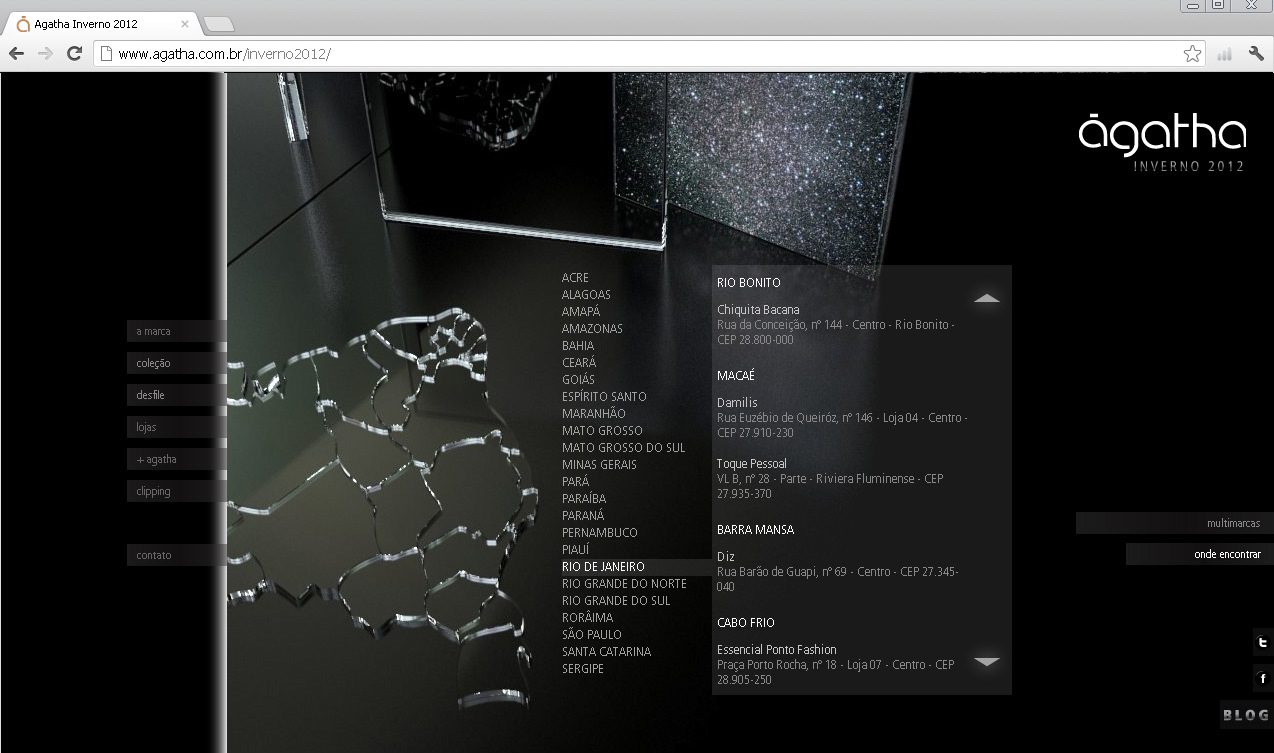Screen dimensions: 1274x753
Task: Choose ACRE in state list
Action: [575, 278]
